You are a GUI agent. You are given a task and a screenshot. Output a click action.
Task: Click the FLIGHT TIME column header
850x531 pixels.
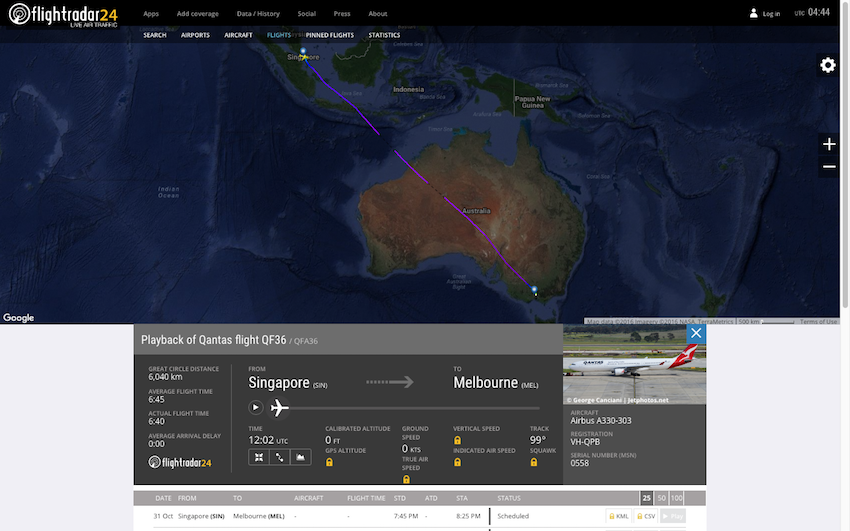tap(366, 498)
